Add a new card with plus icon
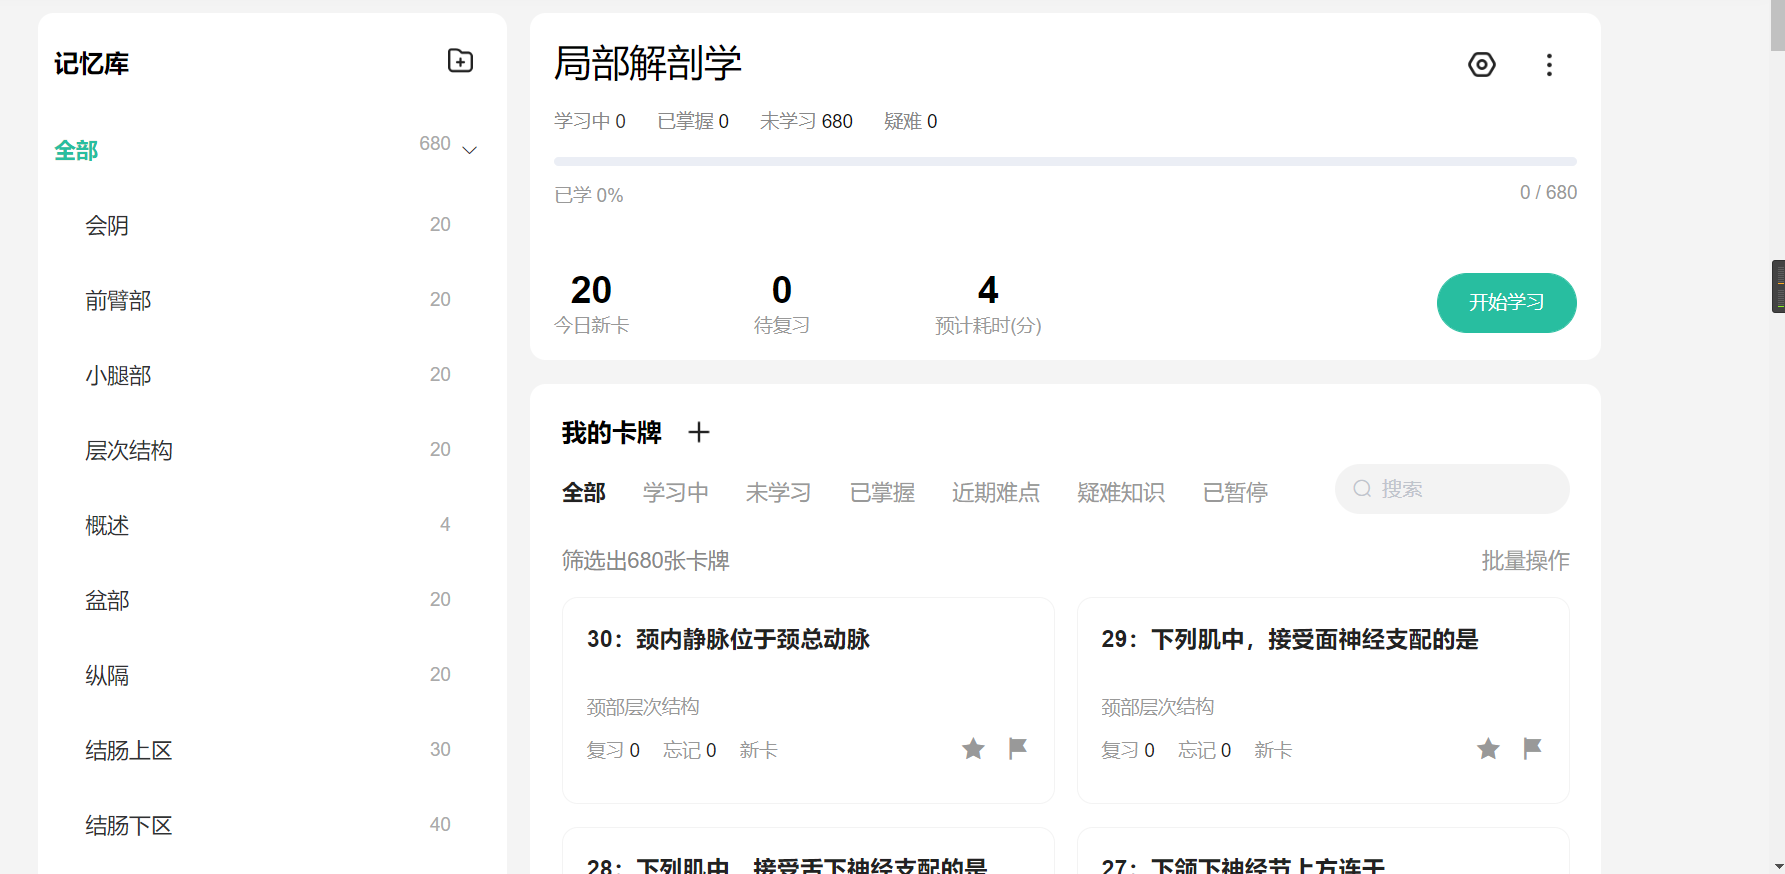The height and width of the screenshot is (874, 1785). [x=699, y=432]
